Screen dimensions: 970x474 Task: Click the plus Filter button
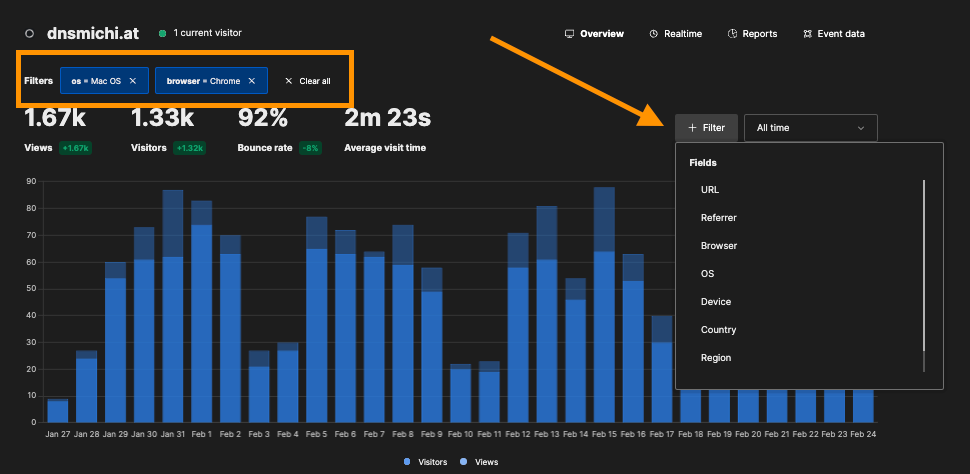pyautogui.click(x=706, y=128)
